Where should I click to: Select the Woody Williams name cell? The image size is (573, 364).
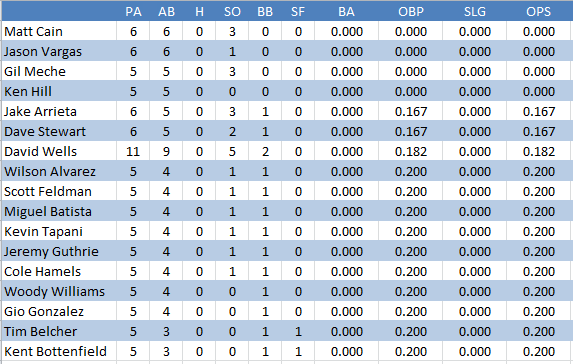(x=59, y=291)
